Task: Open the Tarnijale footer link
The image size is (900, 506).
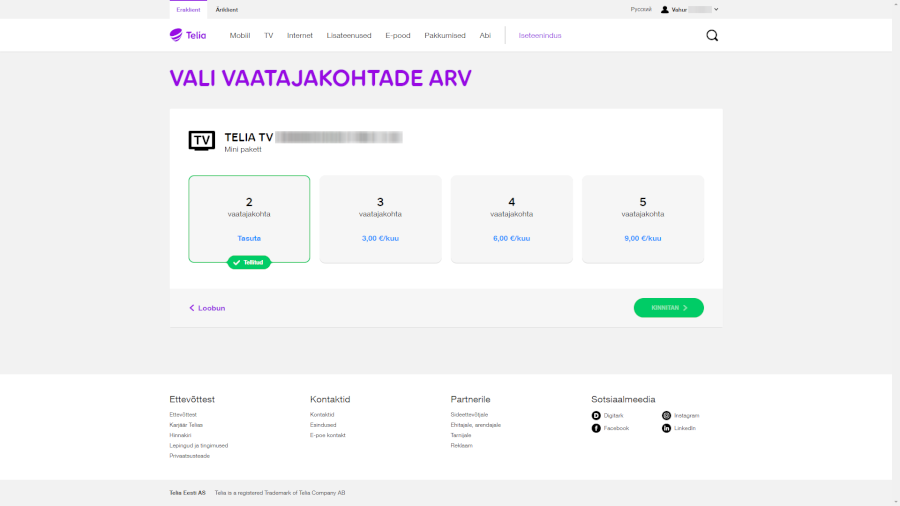Action: [461, 435]
